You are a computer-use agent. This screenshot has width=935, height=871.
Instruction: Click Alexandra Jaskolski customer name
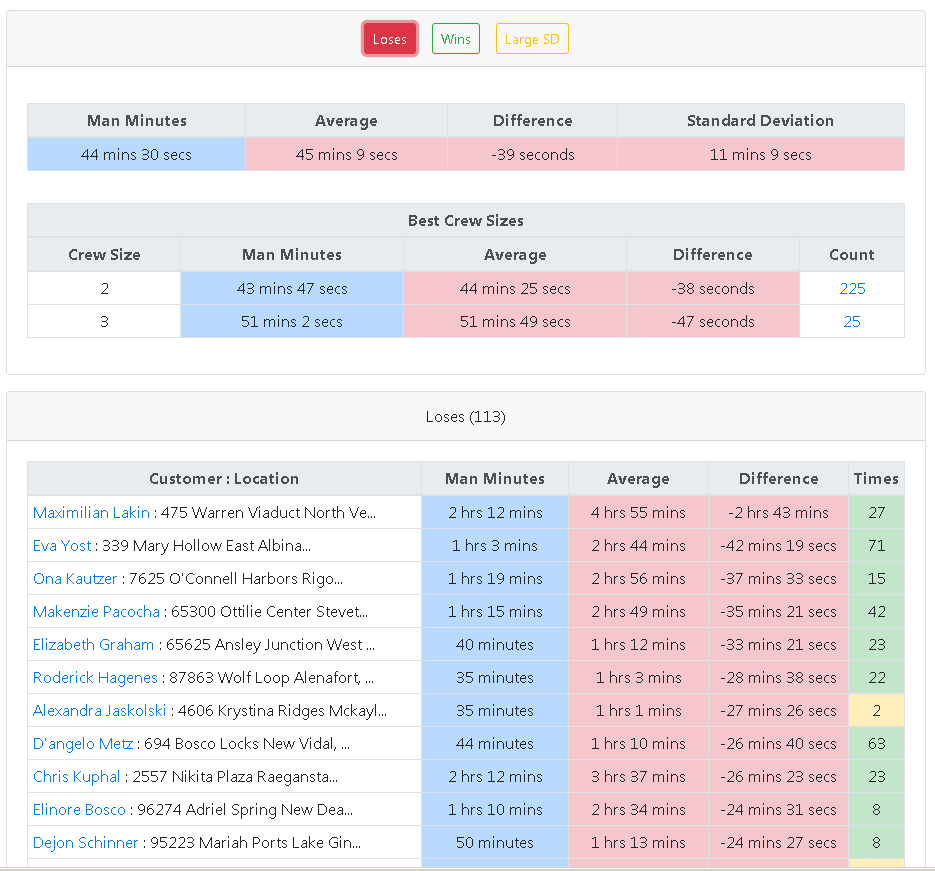click(99, 710)
